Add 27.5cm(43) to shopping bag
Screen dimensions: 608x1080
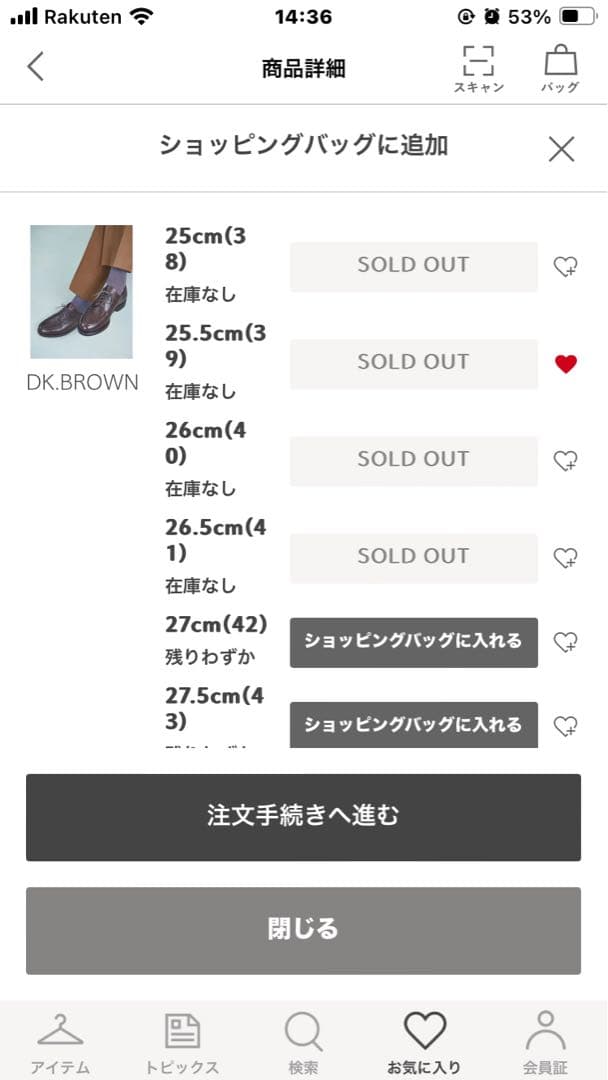[x=413, y=725]
